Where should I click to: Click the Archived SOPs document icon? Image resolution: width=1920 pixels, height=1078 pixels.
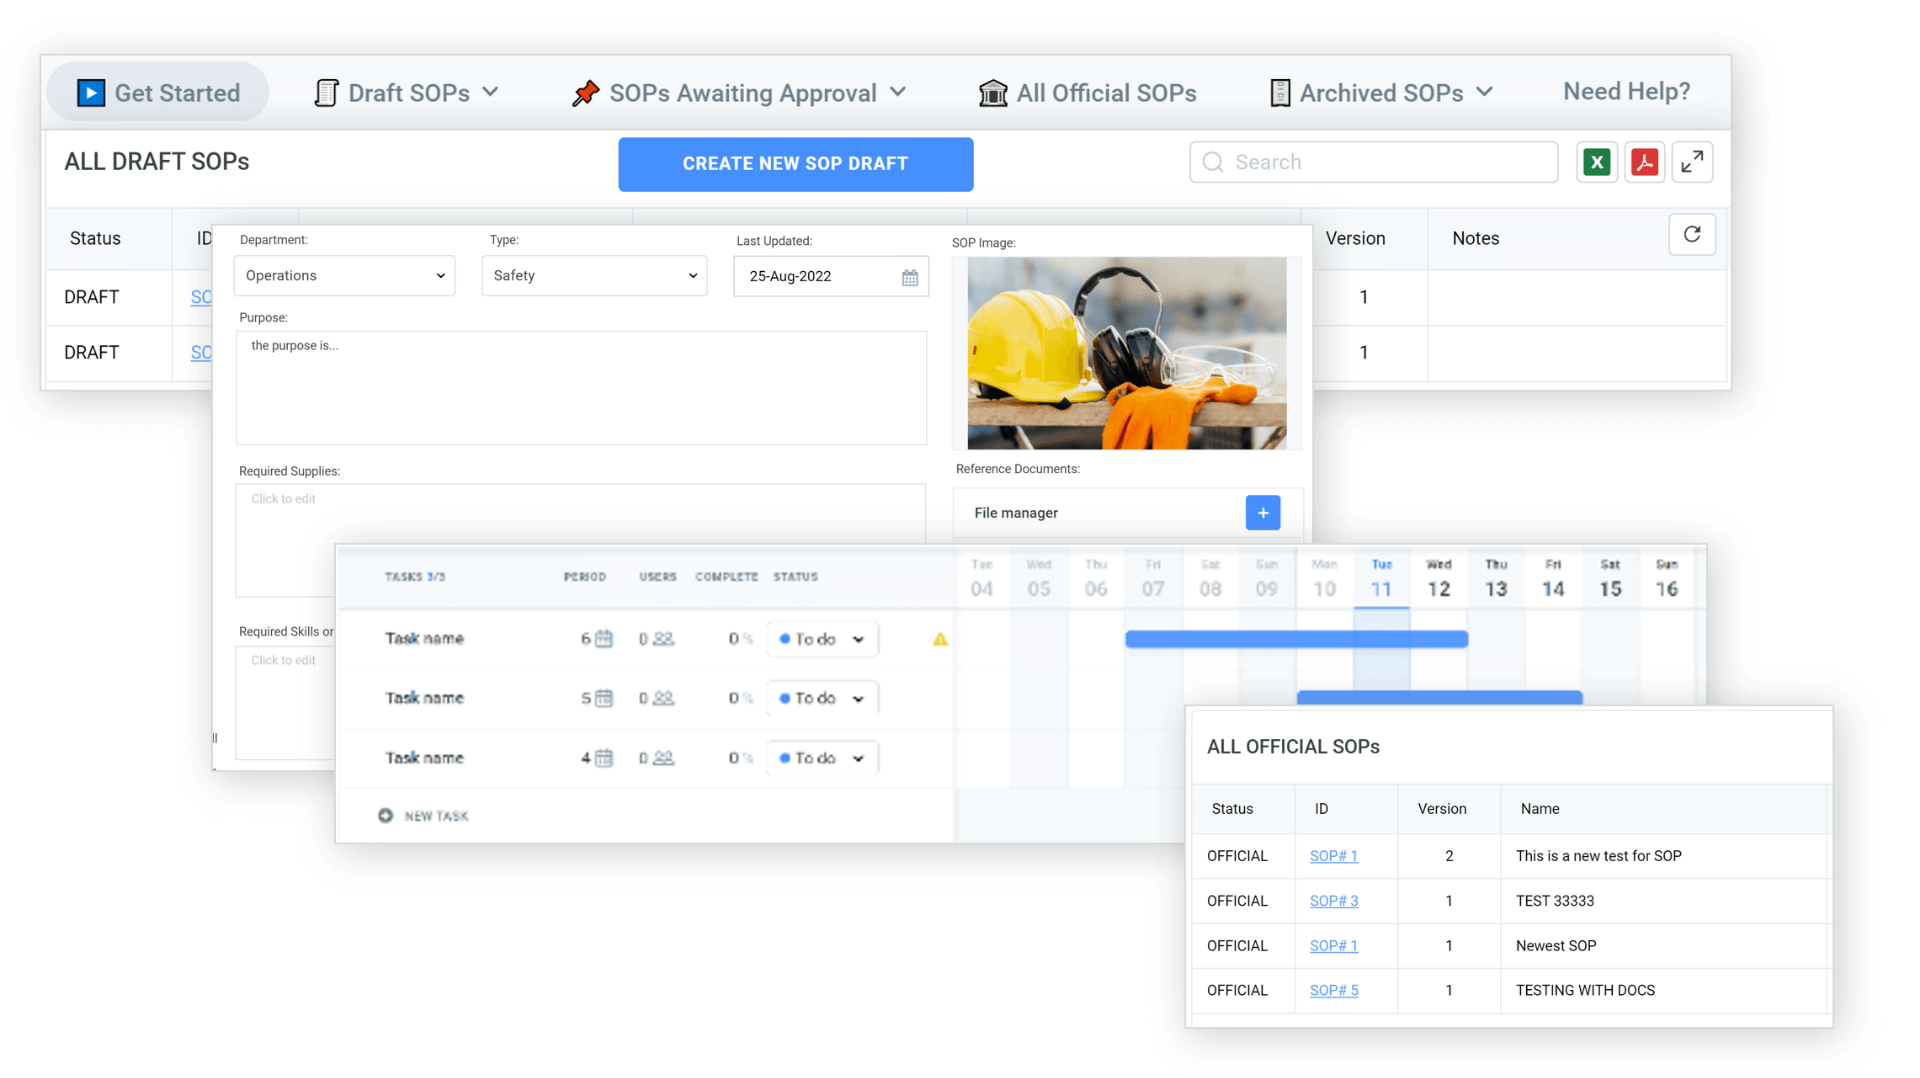click(x=1280, y=93)
